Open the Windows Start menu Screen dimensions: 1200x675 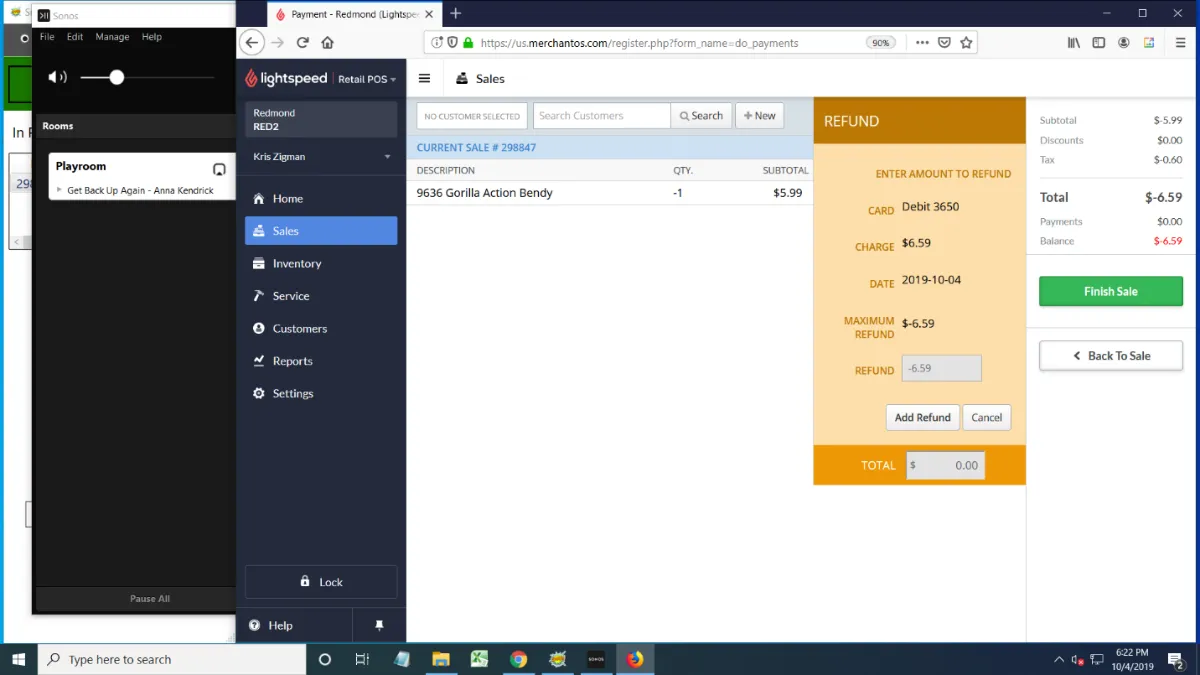[18, 659]
